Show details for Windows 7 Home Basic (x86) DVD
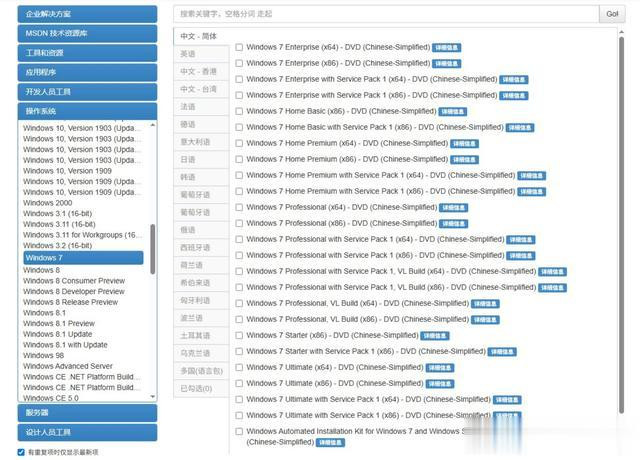 453,112
